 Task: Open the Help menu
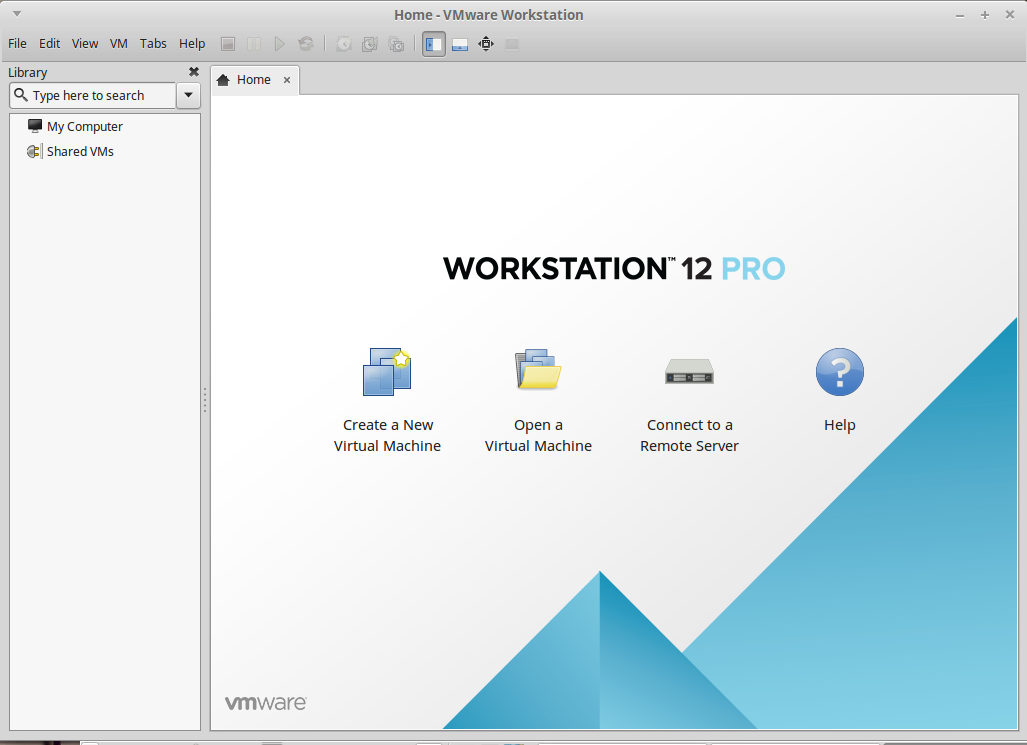[192, 43]
